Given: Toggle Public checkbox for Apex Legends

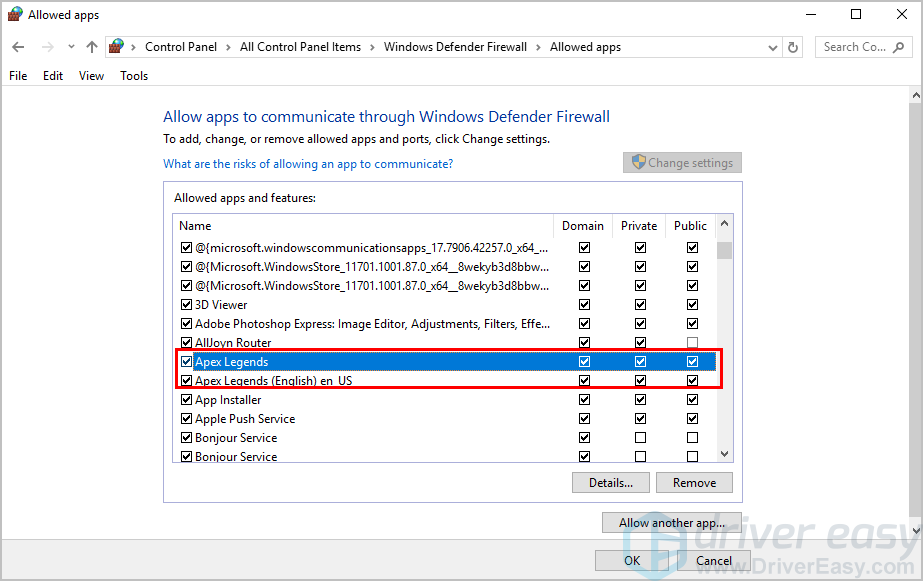Looking at the screenshot, I should (692, 362).
